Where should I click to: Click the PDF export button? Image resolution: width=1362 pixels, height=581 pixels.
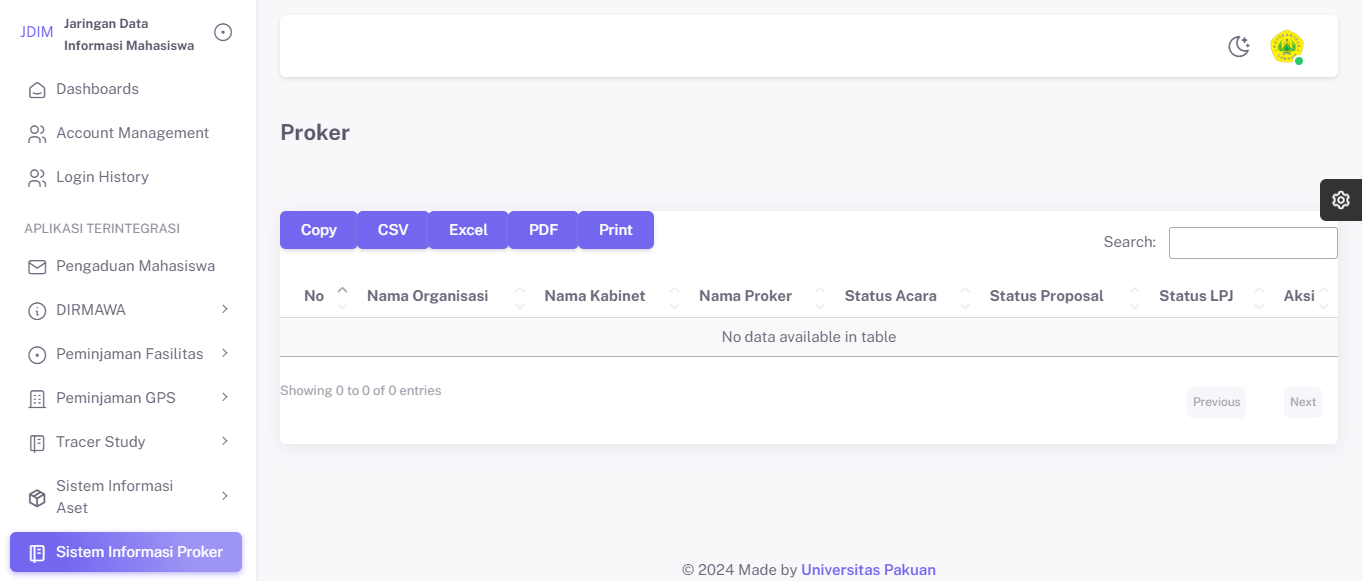point(543,230)
